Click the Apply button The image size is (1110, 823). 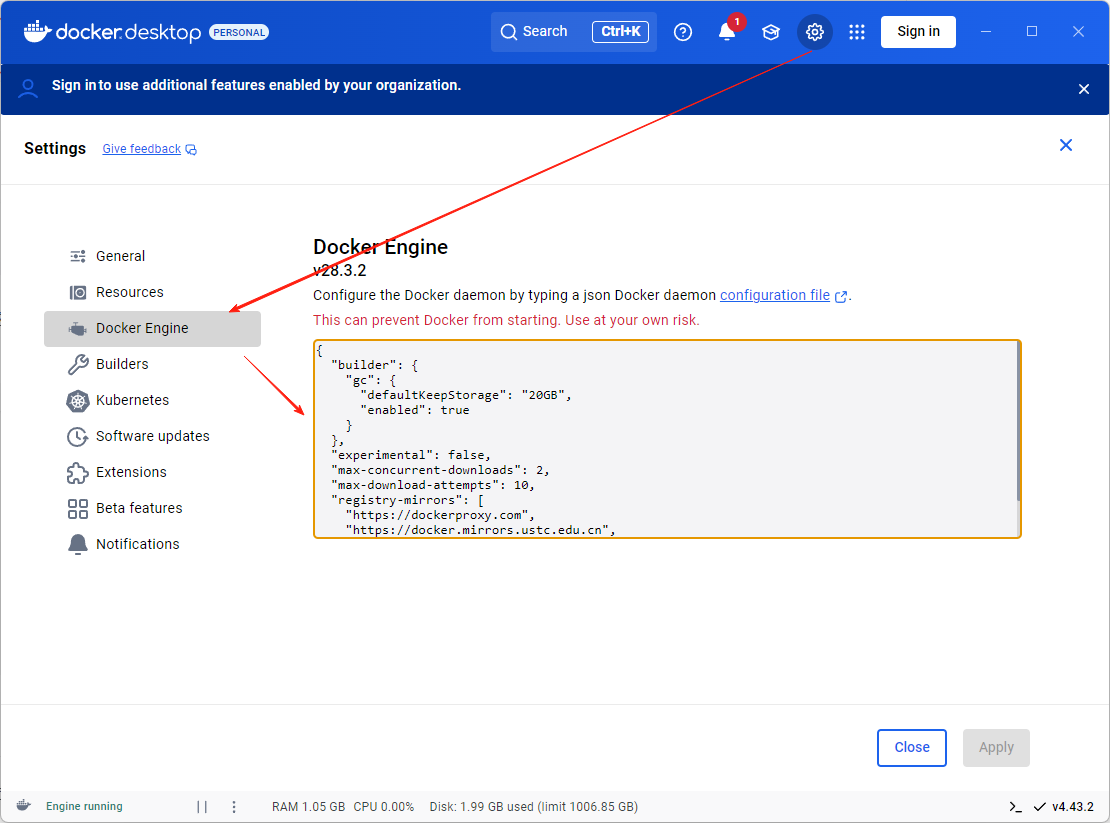click(995, 747)
